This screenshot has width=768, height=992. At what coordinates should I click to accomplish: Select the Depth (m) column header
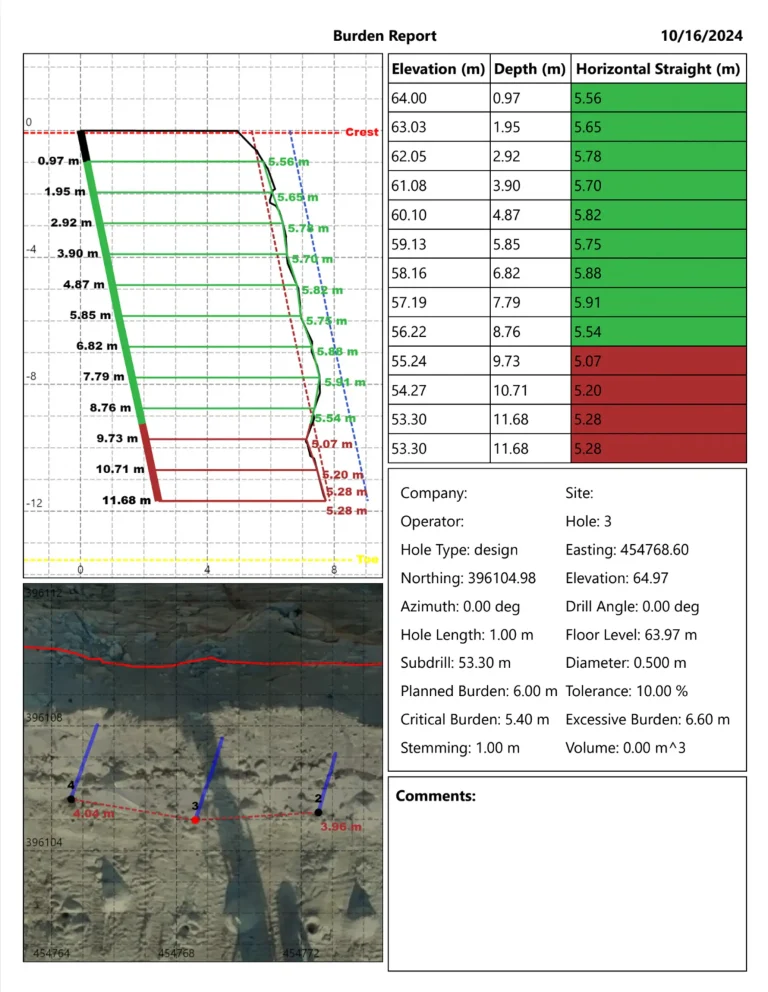tap(530, 69)
